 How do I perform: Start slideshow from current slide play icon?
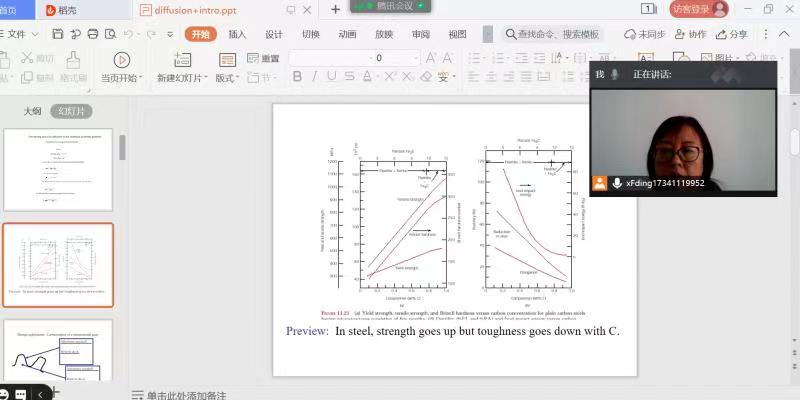point(121,60)
